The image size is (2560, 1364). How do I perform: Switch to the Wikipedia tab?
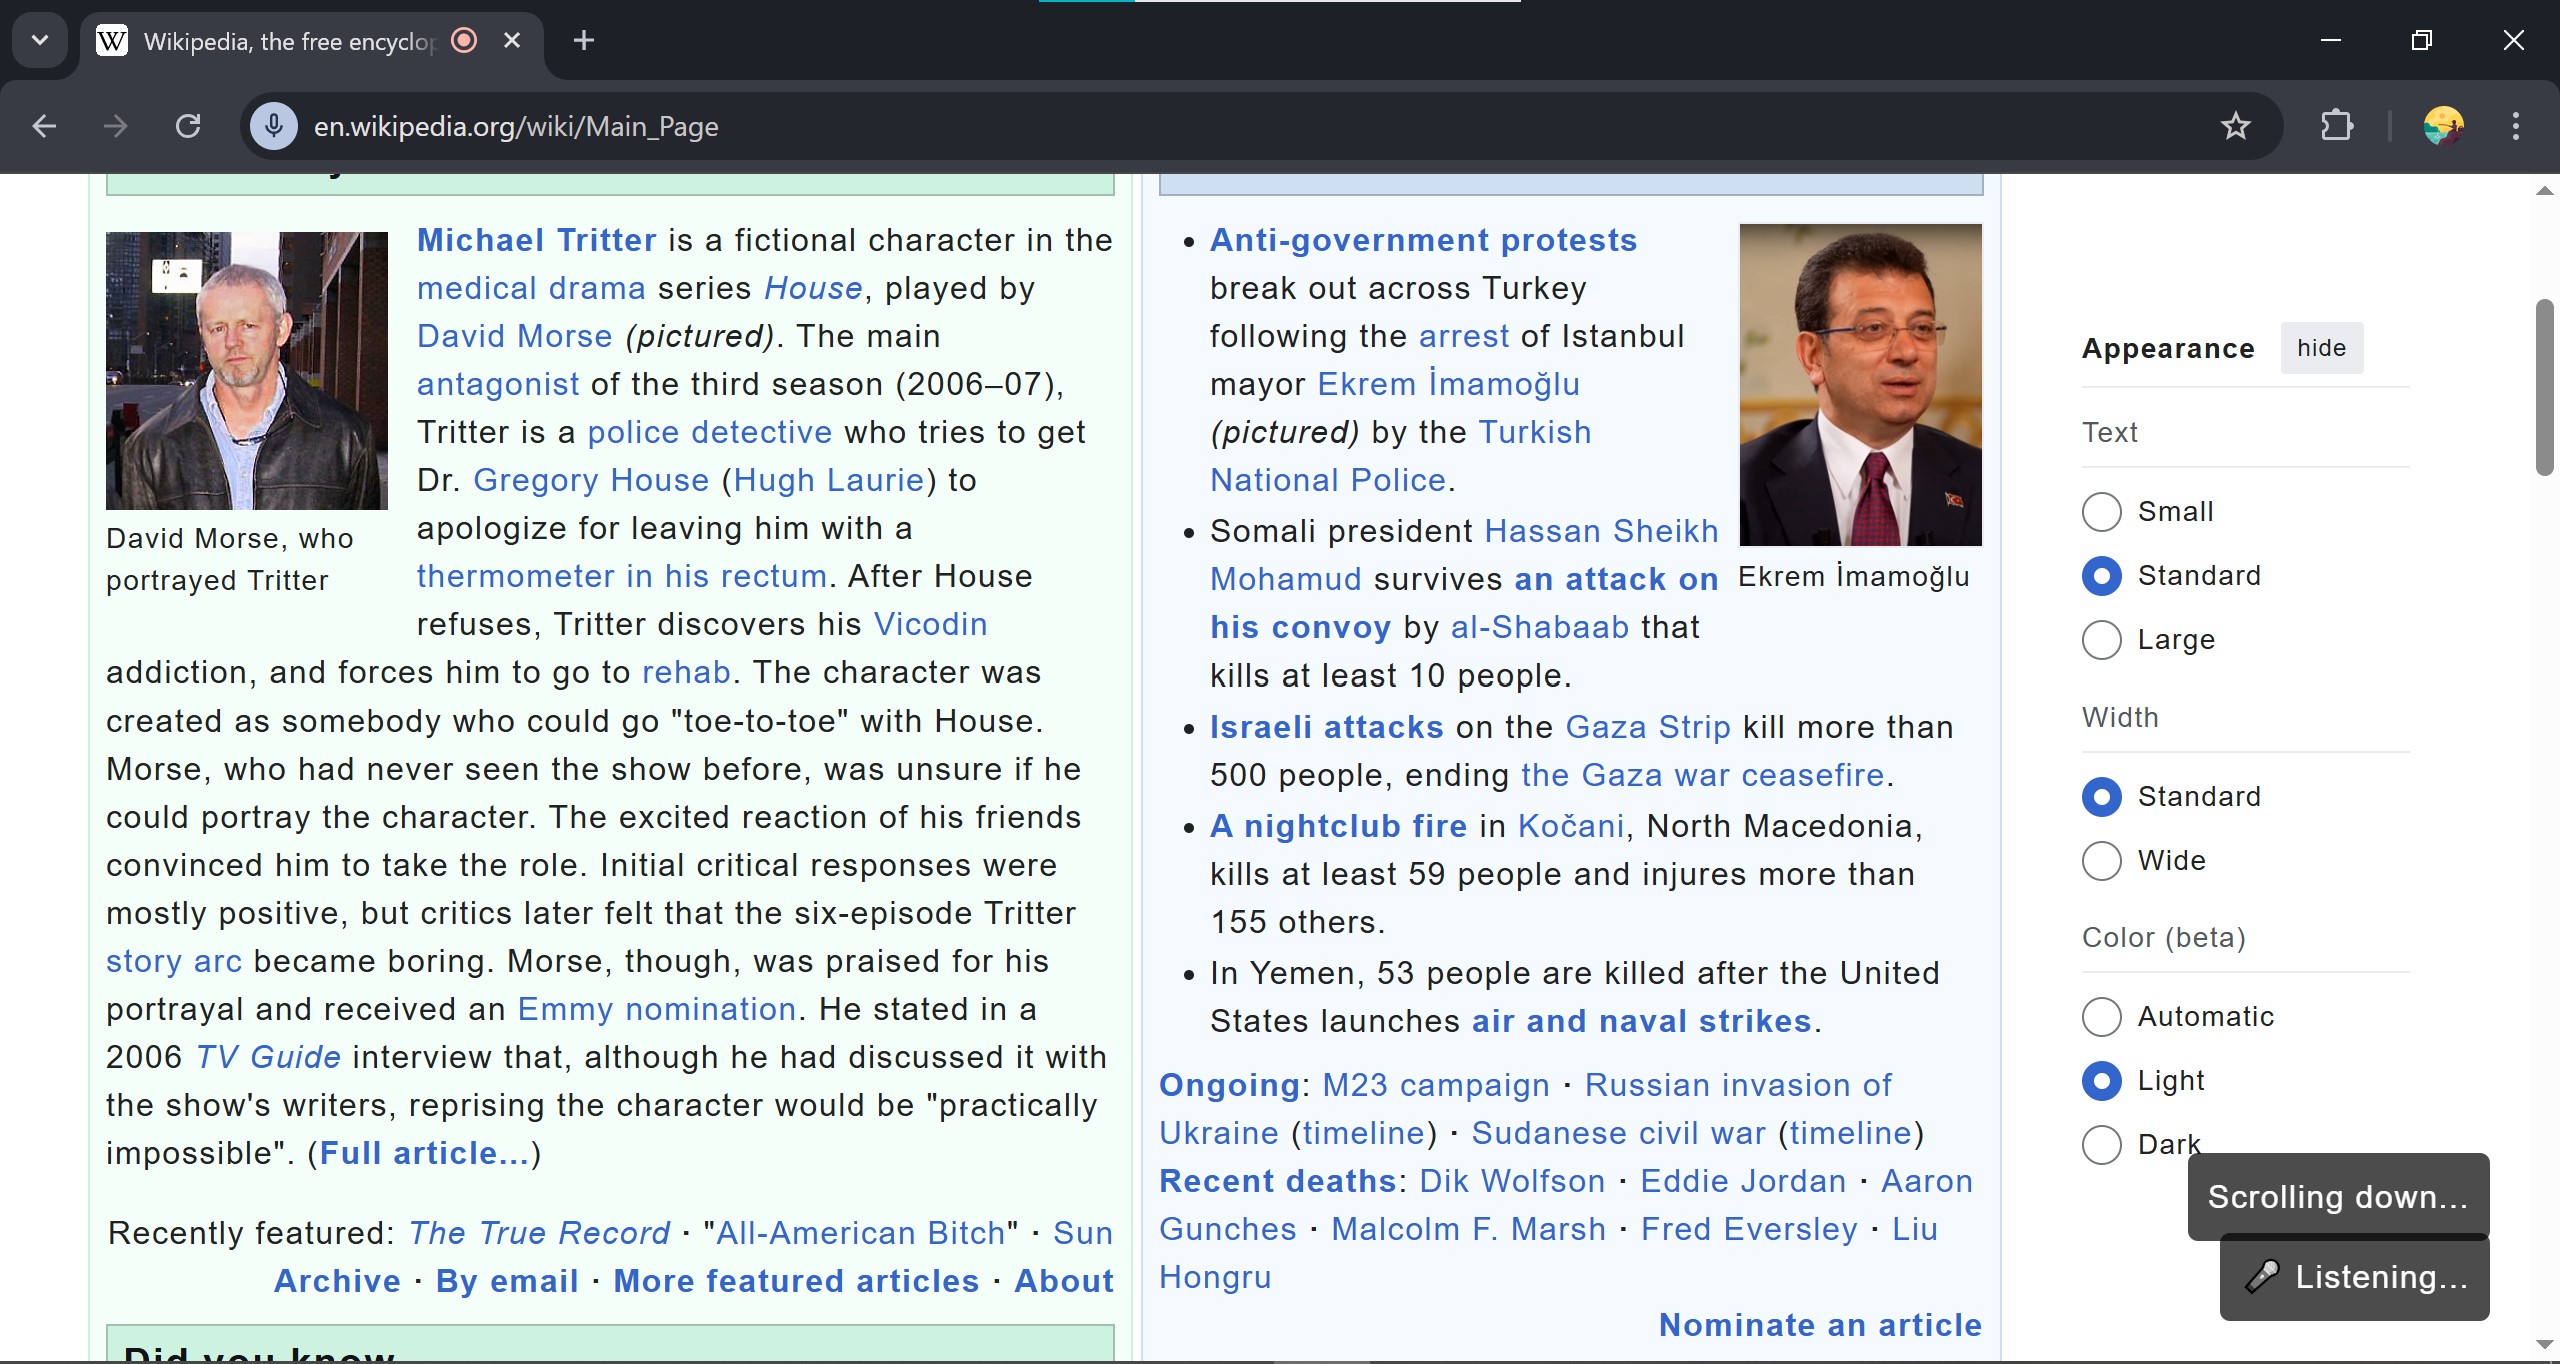[x=285, y=42]
